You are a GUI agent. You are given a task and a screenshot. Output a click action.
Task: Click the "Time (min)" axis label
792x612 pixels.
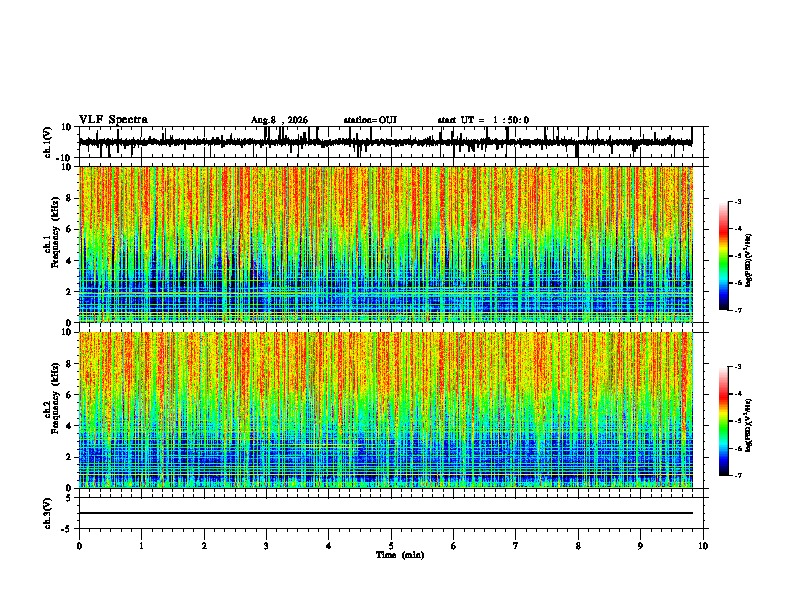tap(400, 555)
